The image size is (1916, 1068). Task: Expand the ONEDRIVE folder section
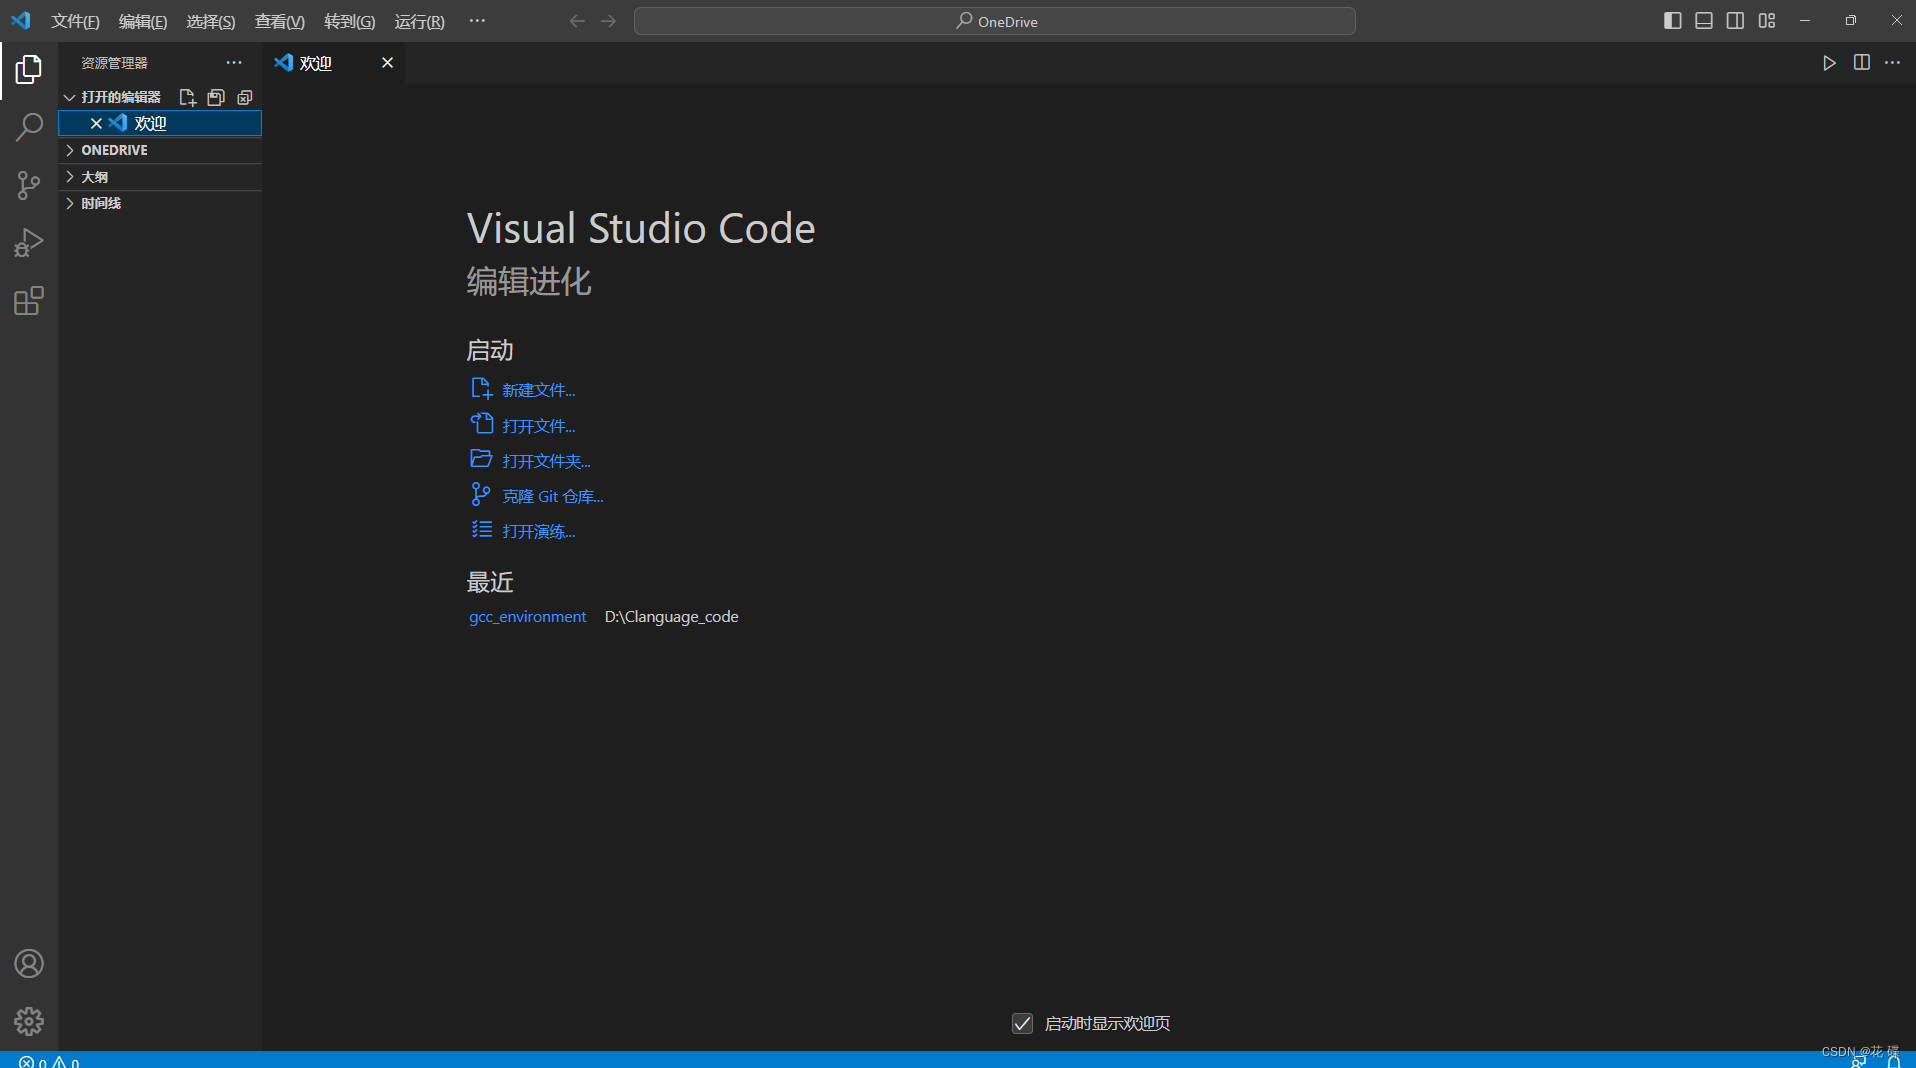pyautogui.click(x=160, y=150)
